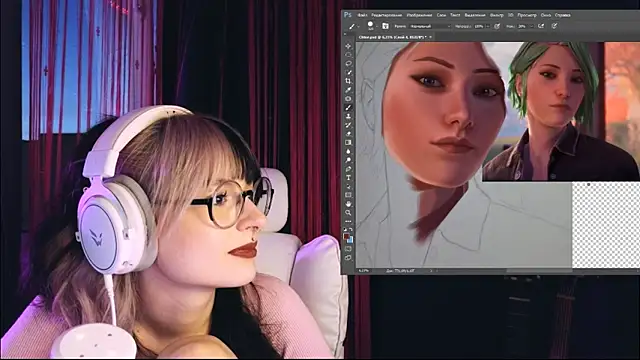Image resolution: width=640 pixels, height=360 pixels.
Task: Click the foreground color swatch
Action: click(x=347, y=237)
